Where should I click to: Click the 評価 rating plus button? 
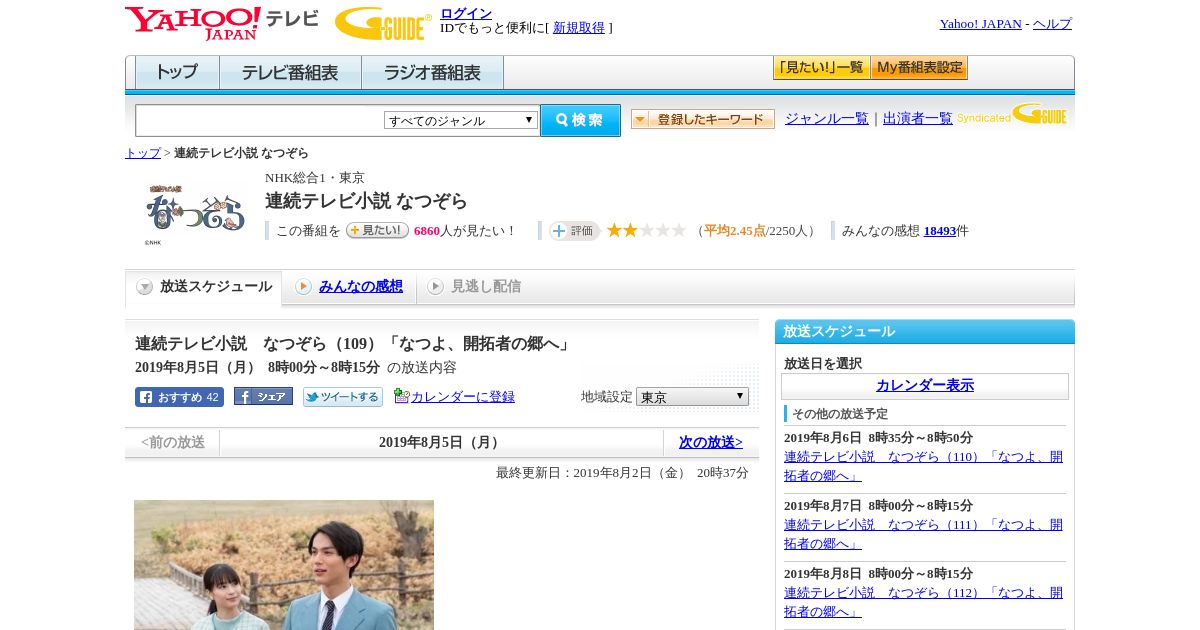pyautogui.click(x=574, y=231)
